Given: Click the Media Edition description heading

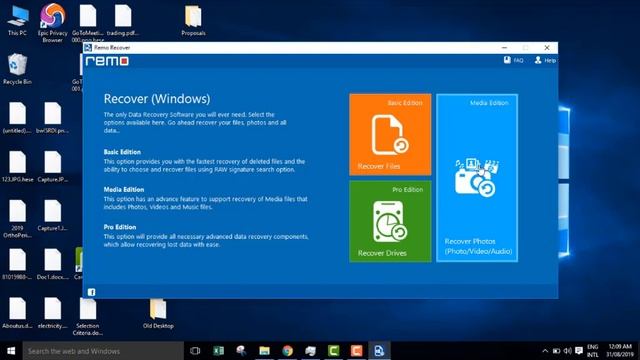Looking at the screenshot, I should 124,189.
